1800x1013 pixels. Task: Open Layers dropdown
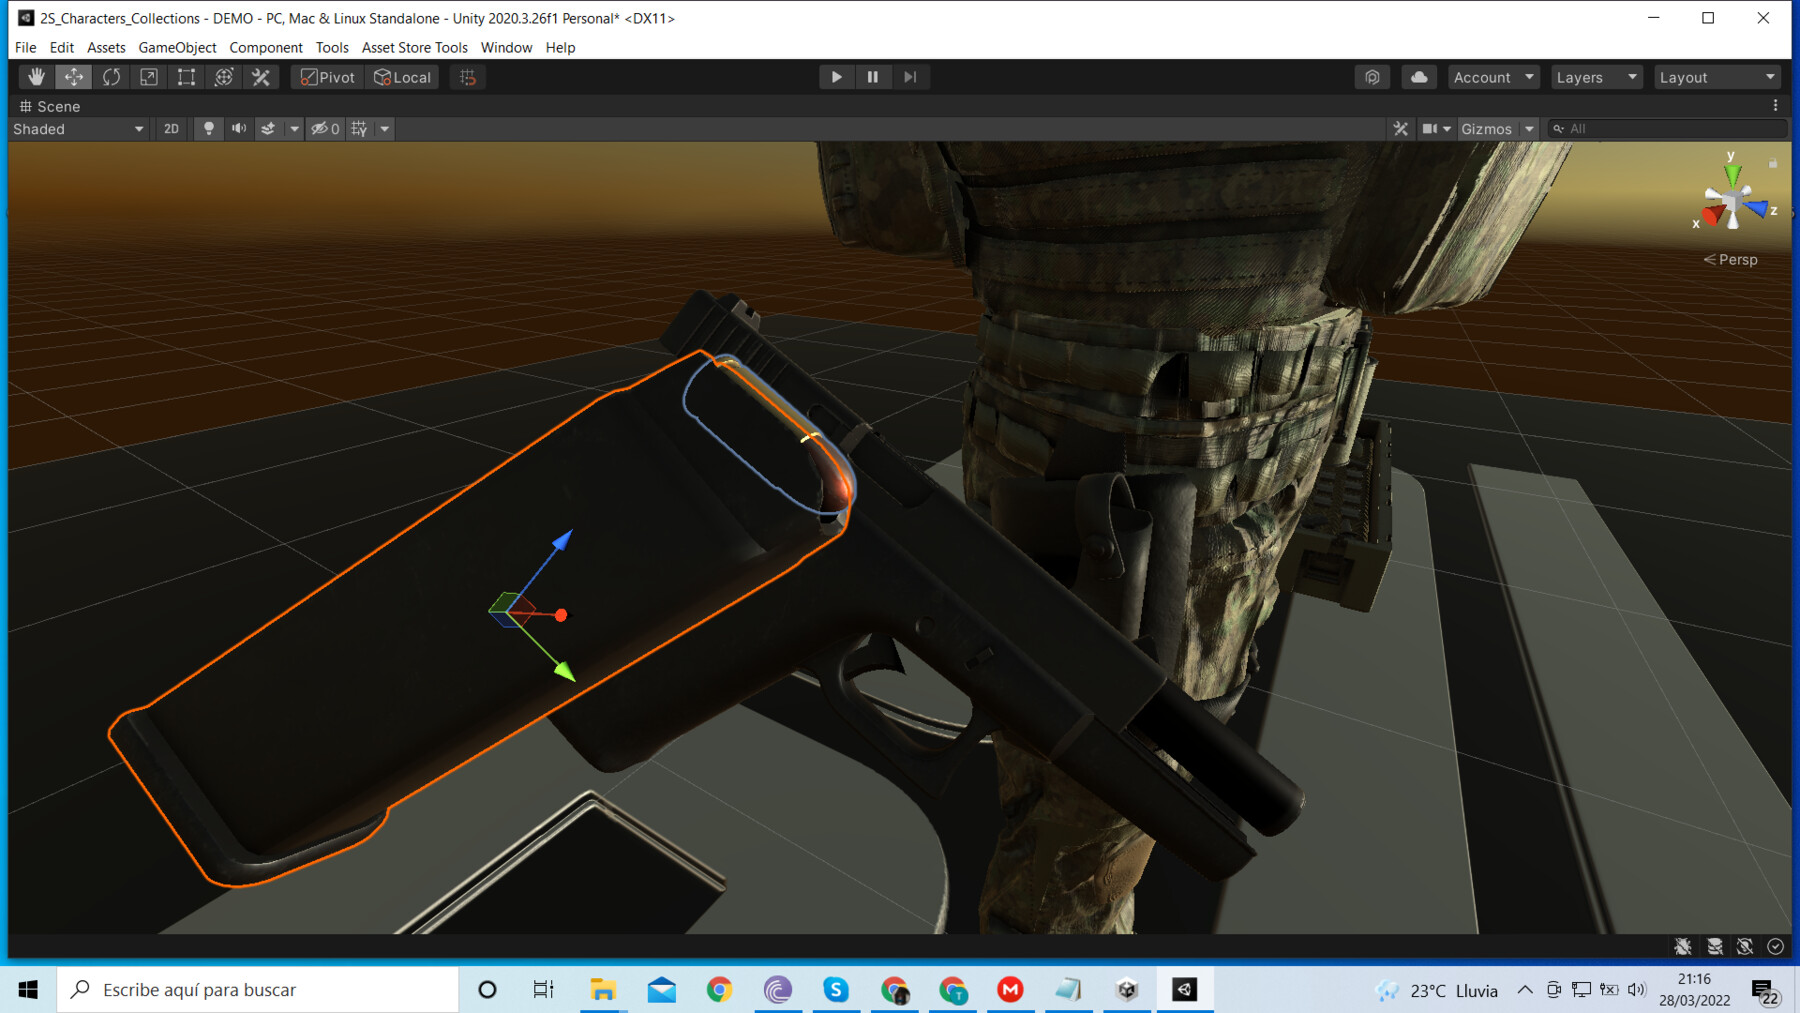[1596, 77]
